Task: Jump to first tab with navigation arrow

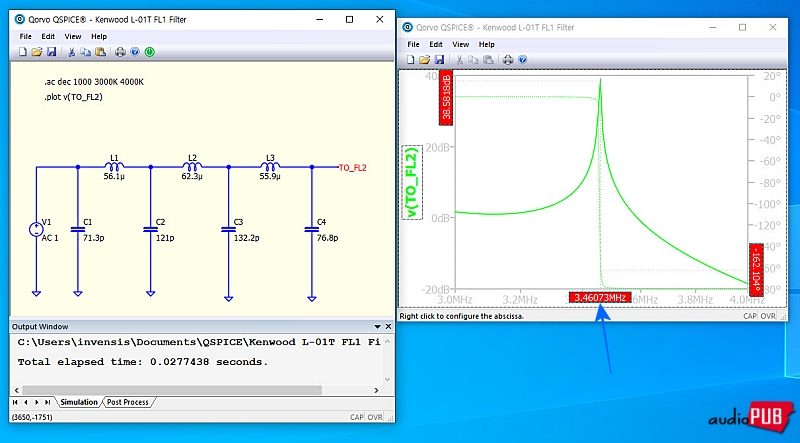Action: 15,402
